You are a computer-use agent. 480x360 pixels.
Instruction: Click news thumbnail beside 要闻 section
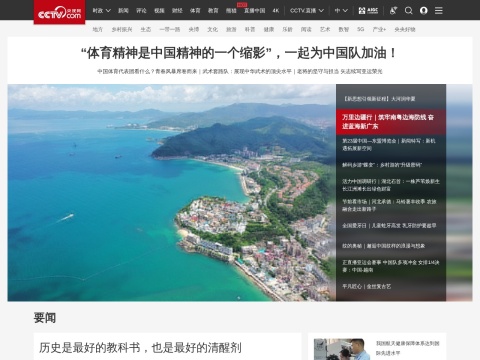tap(342, 349)
